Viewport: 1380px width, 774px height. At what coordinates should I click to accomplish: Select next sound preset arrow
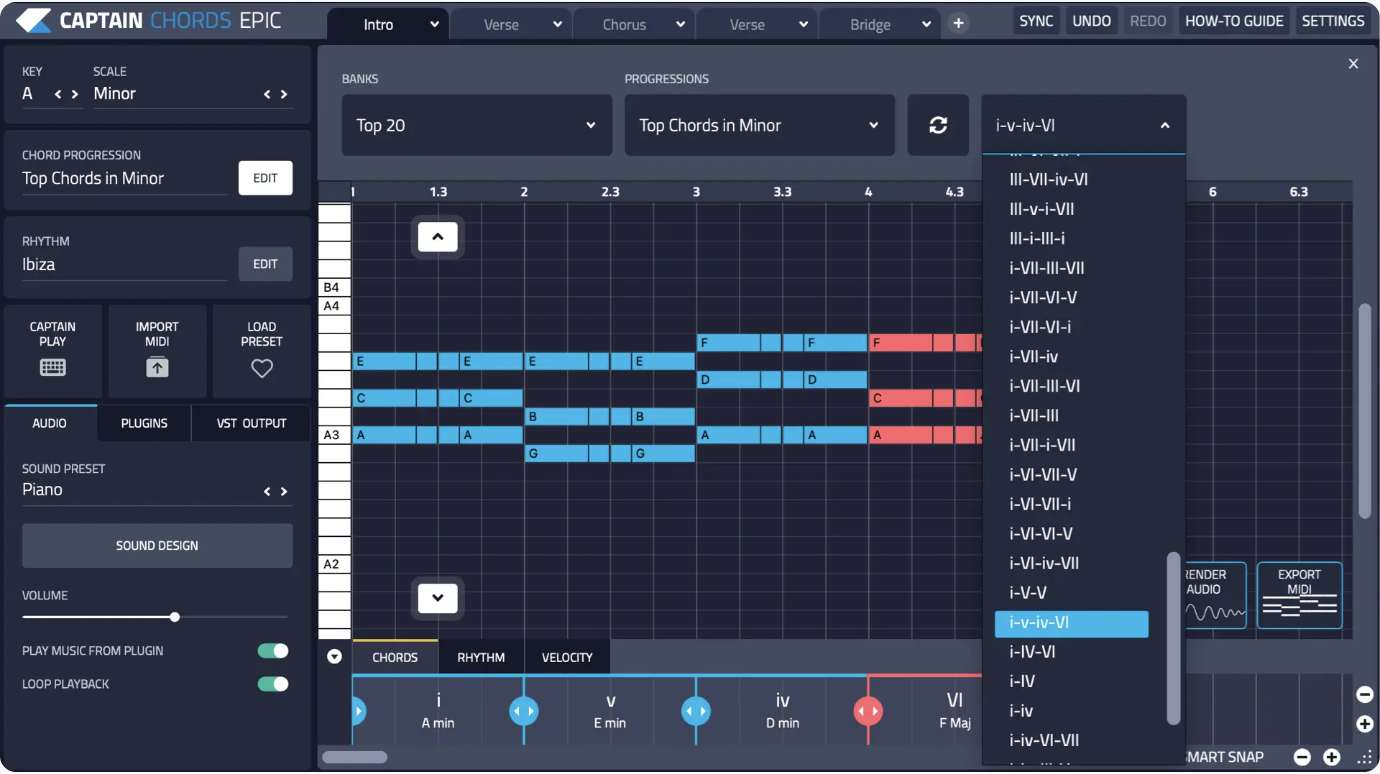[284, 491]
